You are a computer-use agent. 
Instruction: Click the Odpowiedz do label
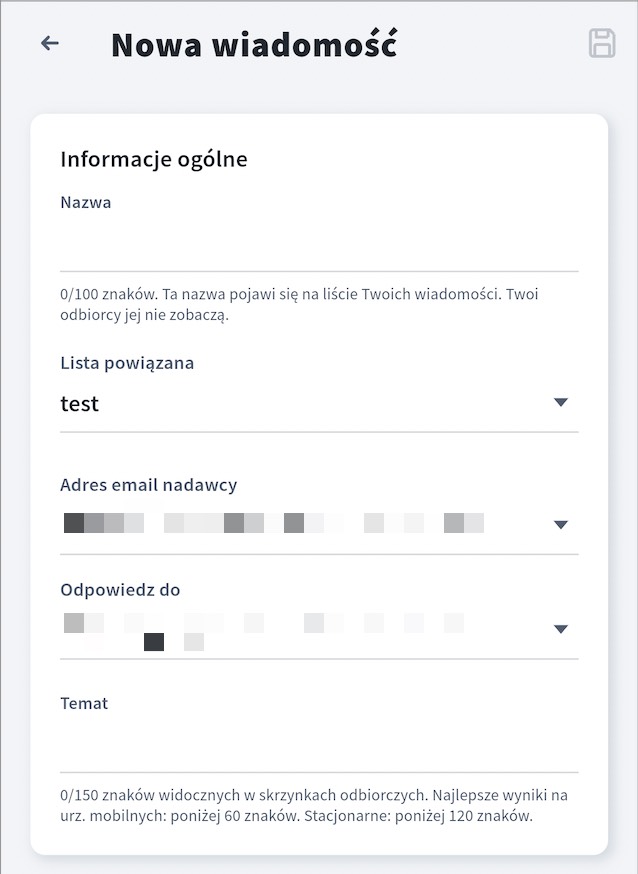click(120, 590)
